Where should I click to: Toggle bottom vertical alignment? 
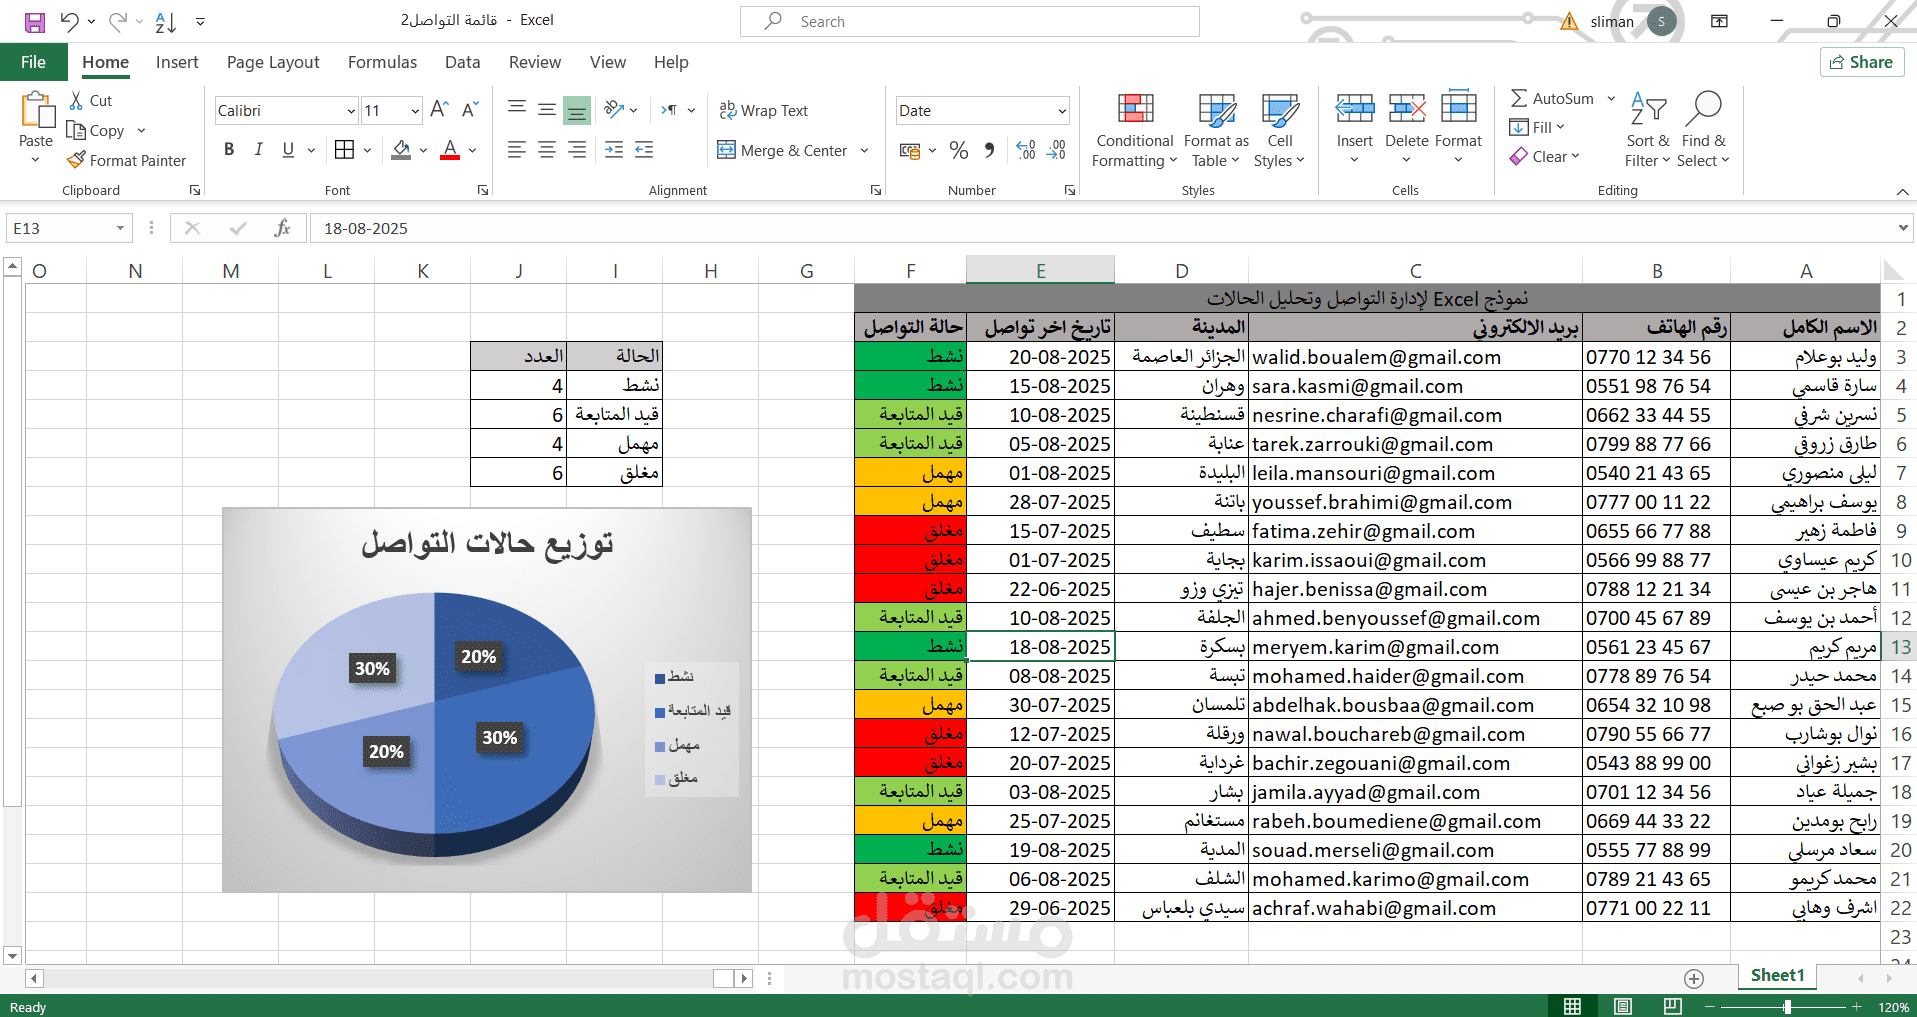(x=577, y=110)
